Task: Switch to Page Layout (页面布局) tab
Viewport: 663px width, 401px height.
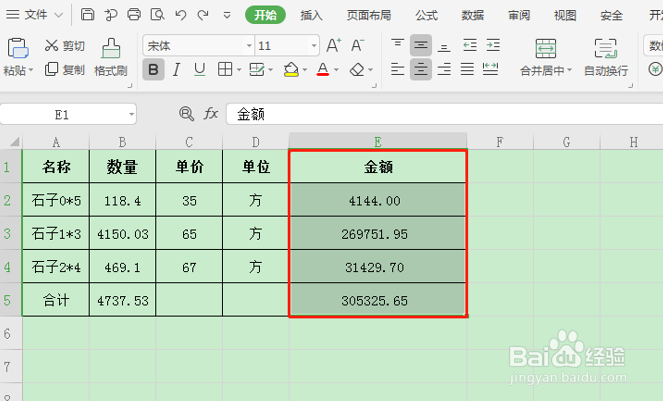Action: (369, 15)
